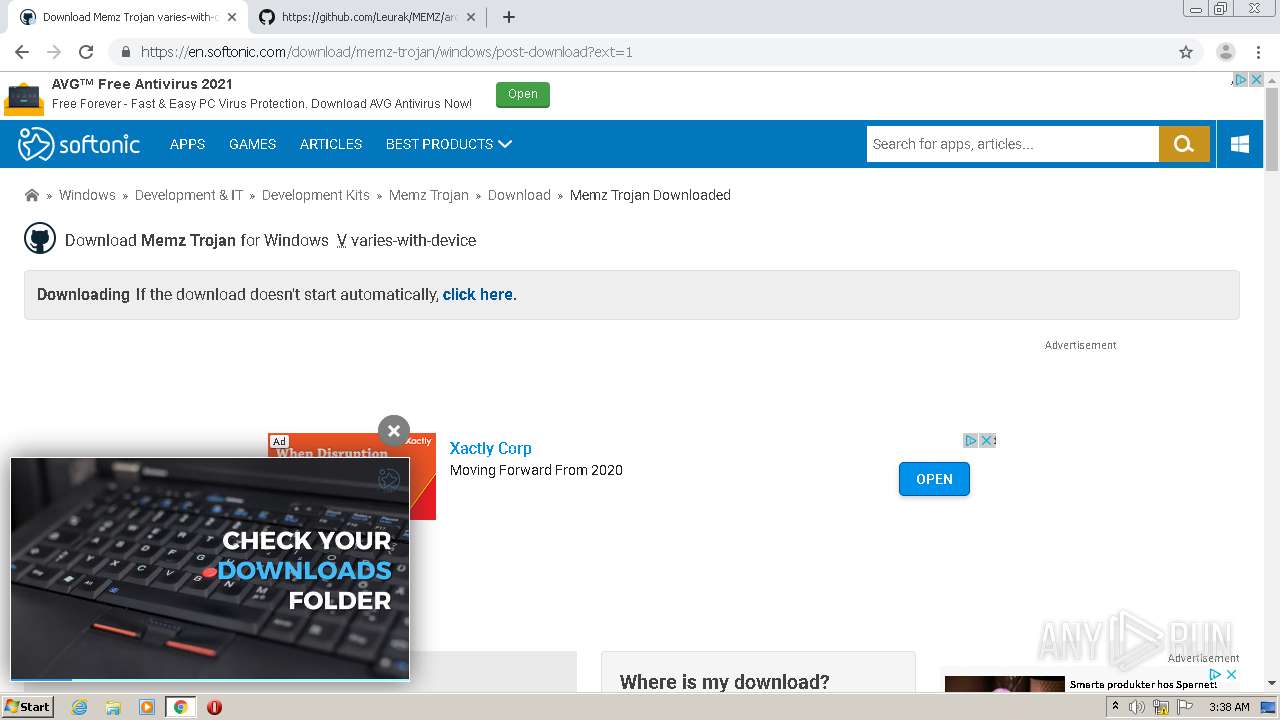Go back using browser back arrow
The image size is (1280, 720).
22,52
